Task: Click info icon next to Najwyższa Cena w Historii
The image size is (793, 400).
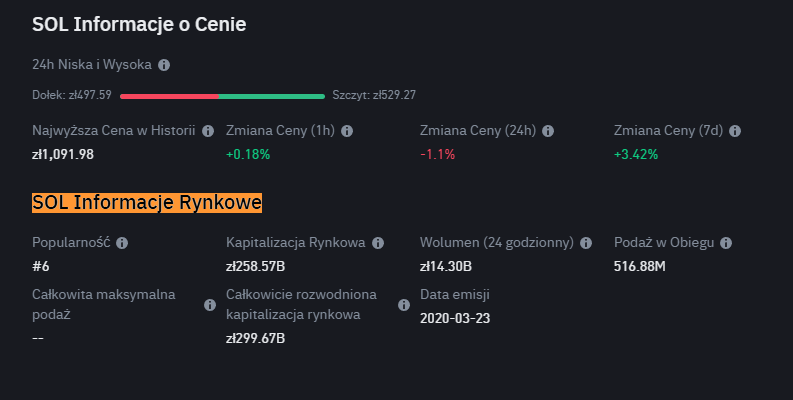Action: [x=208, y=131]
